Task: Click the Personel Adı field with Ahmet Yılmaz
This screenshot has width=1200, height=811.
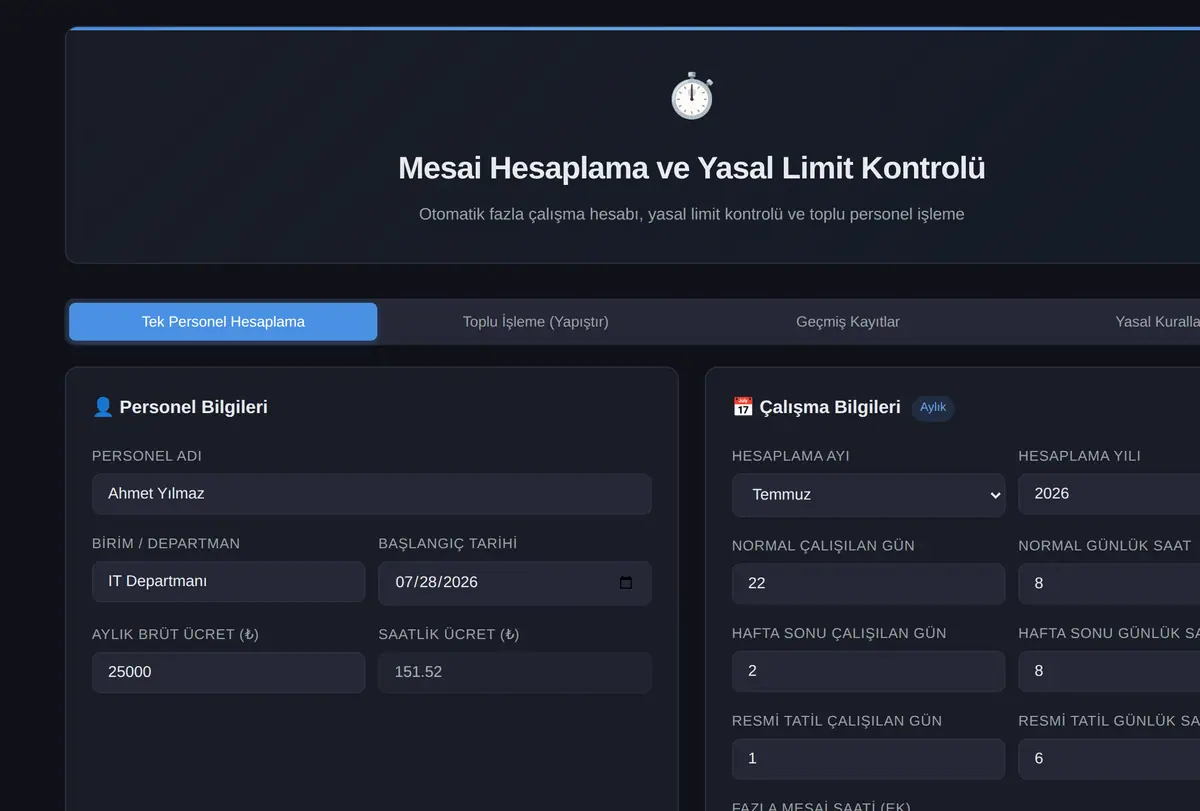Action: tap(372, 494)
